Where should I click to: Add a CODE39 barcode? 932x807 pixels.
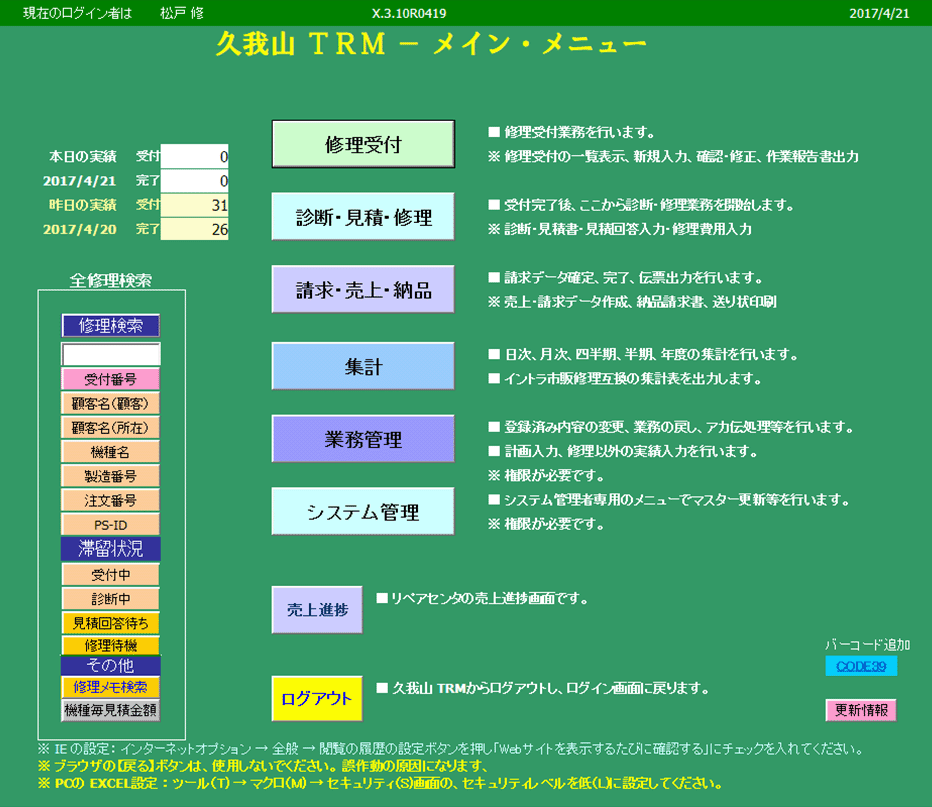(861, 666)
